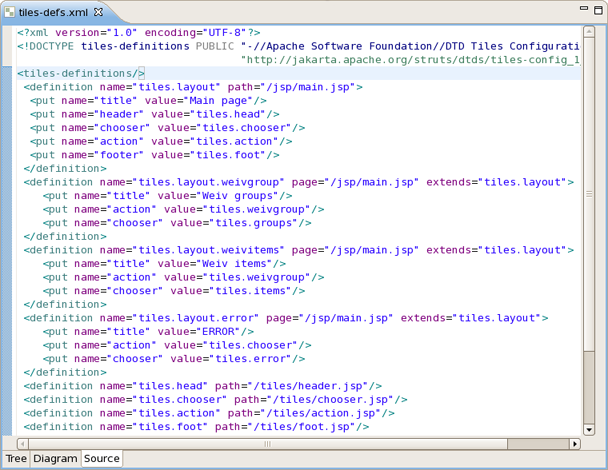Click the definition line with path /tiles/chooser.jsp
608x470 pixels.
coord(216,399)
